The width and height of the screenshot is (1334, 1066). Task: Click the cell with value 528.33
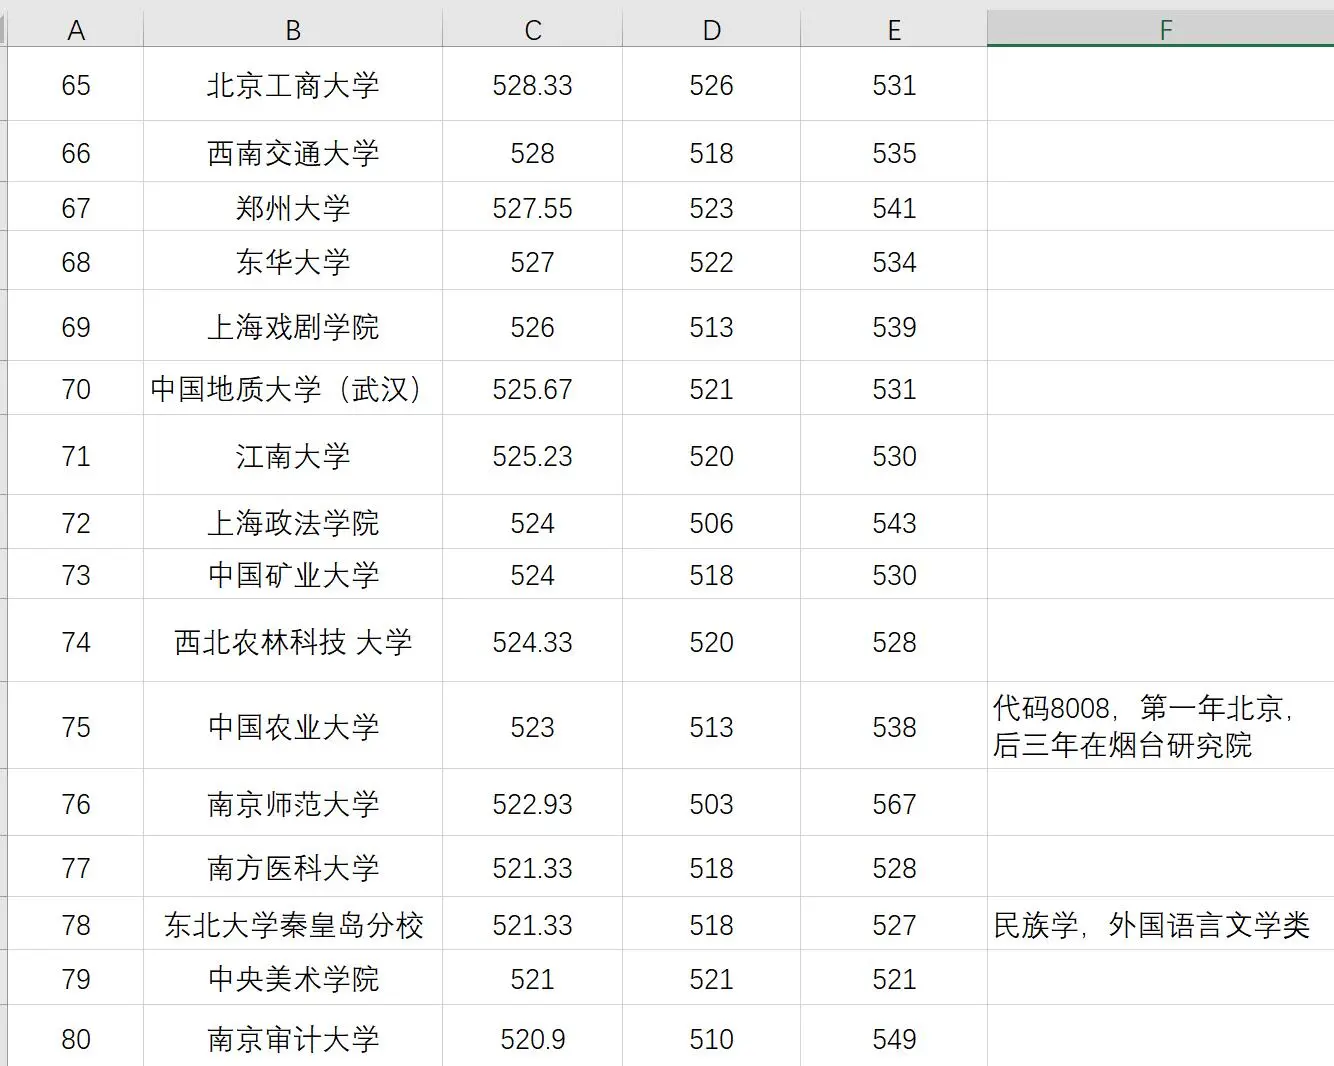point(531,85)
